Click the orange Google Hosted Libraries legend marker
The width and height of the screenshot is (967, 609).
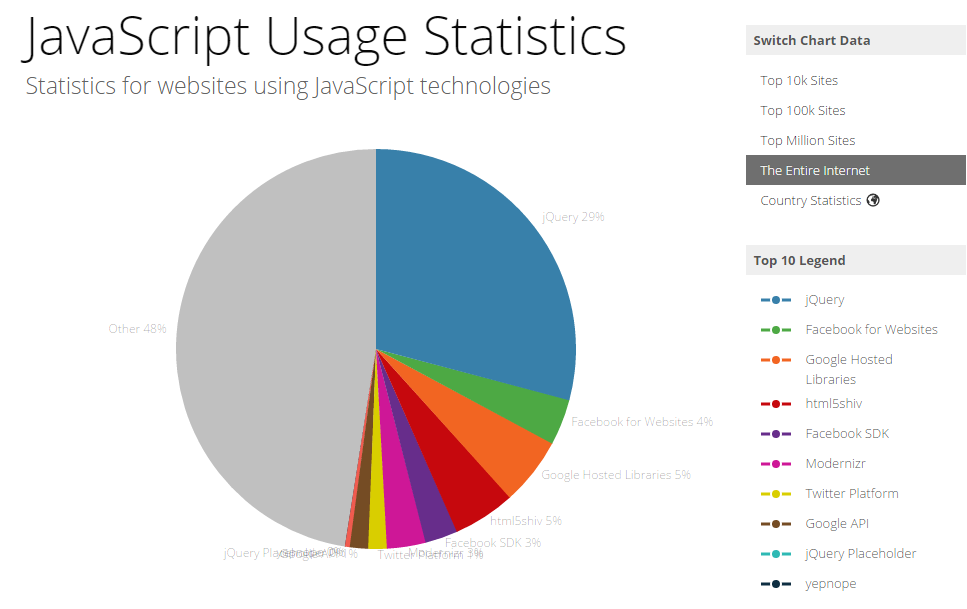pos(775,360)
